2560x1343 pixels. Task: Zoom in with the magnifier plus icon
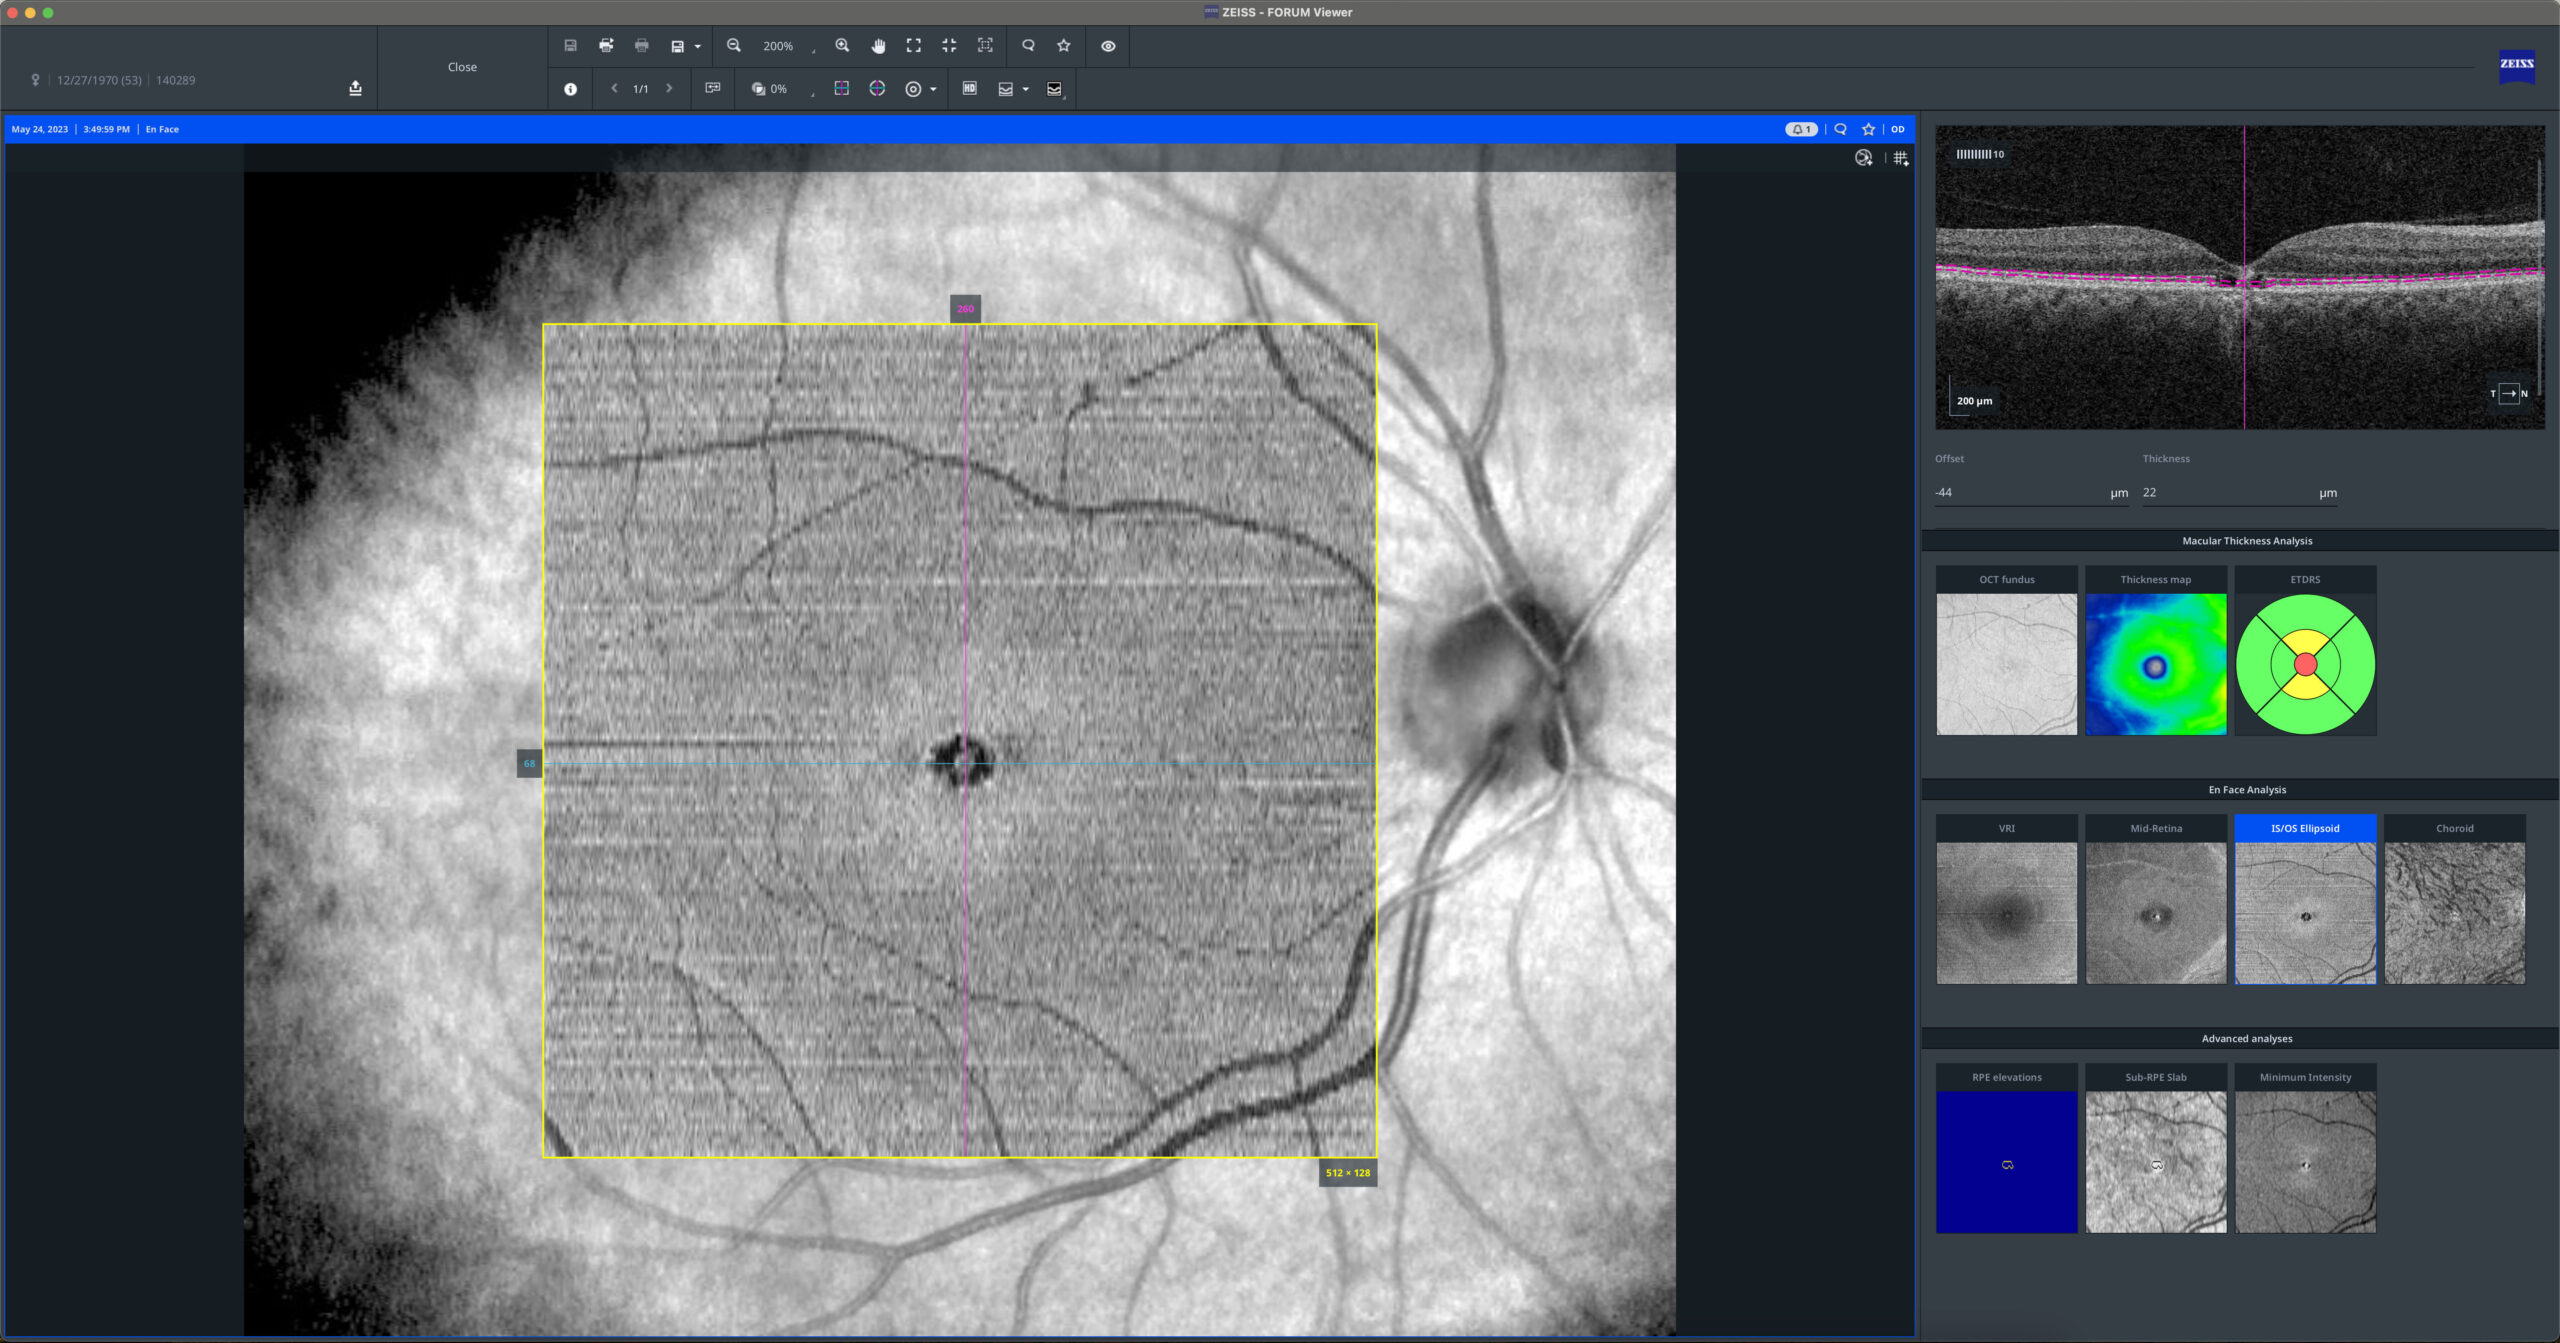[842, 46]
